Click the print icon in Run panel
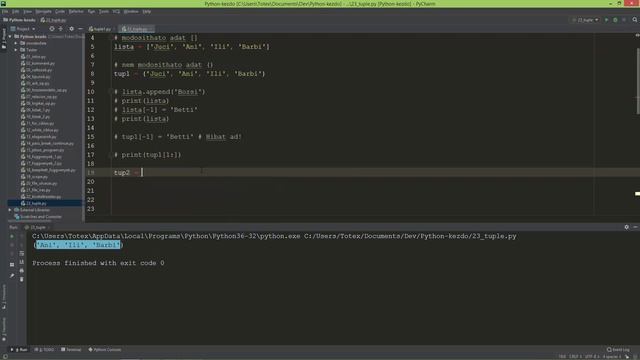Viewport: 640px width, 360px height. (22, 270)
